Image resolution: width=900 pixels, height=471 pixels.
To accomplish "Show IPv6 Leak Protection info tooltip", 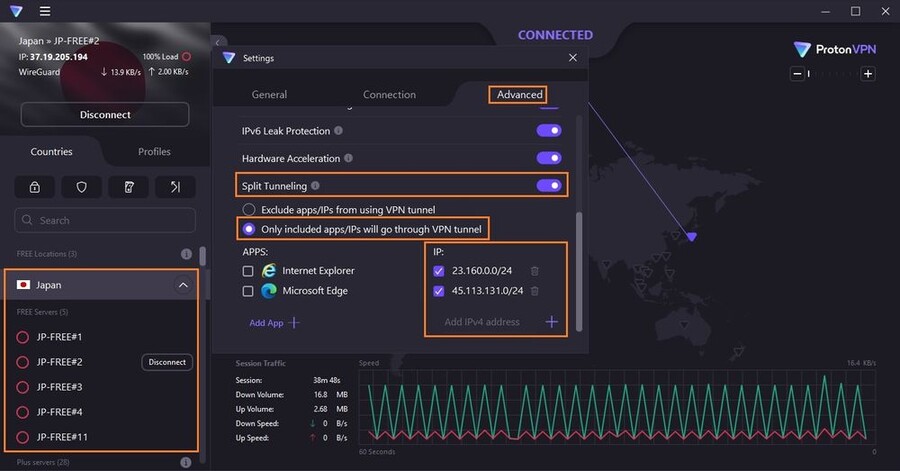I will coord(339,130).
